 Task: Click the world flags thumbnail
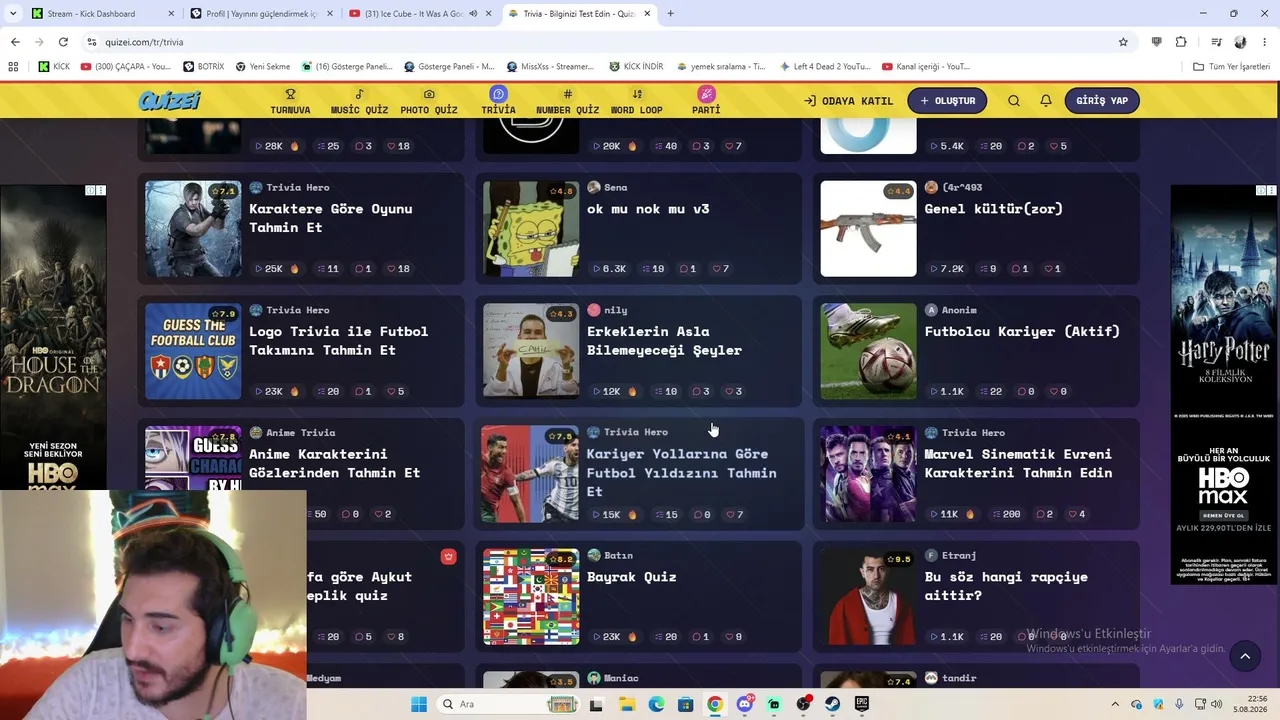[531, 597]
